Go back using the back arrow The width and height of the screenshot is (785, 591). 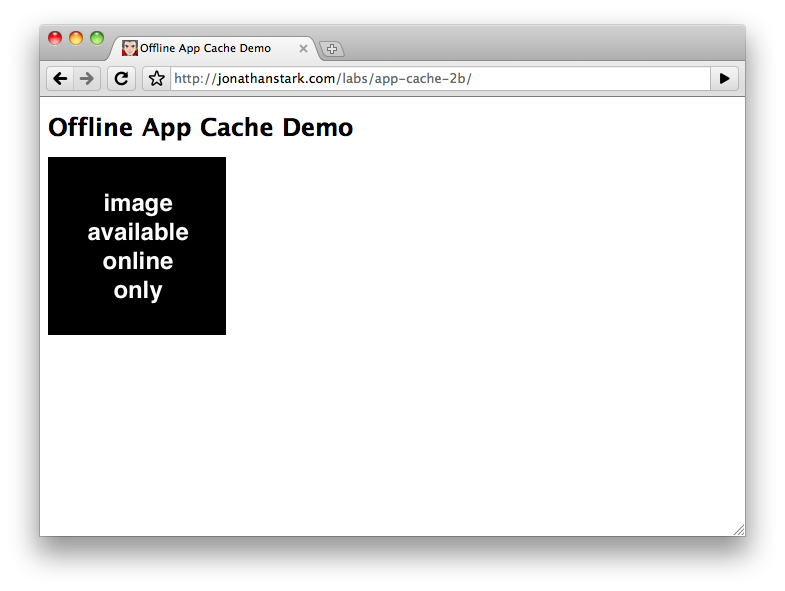pos(60,79)
